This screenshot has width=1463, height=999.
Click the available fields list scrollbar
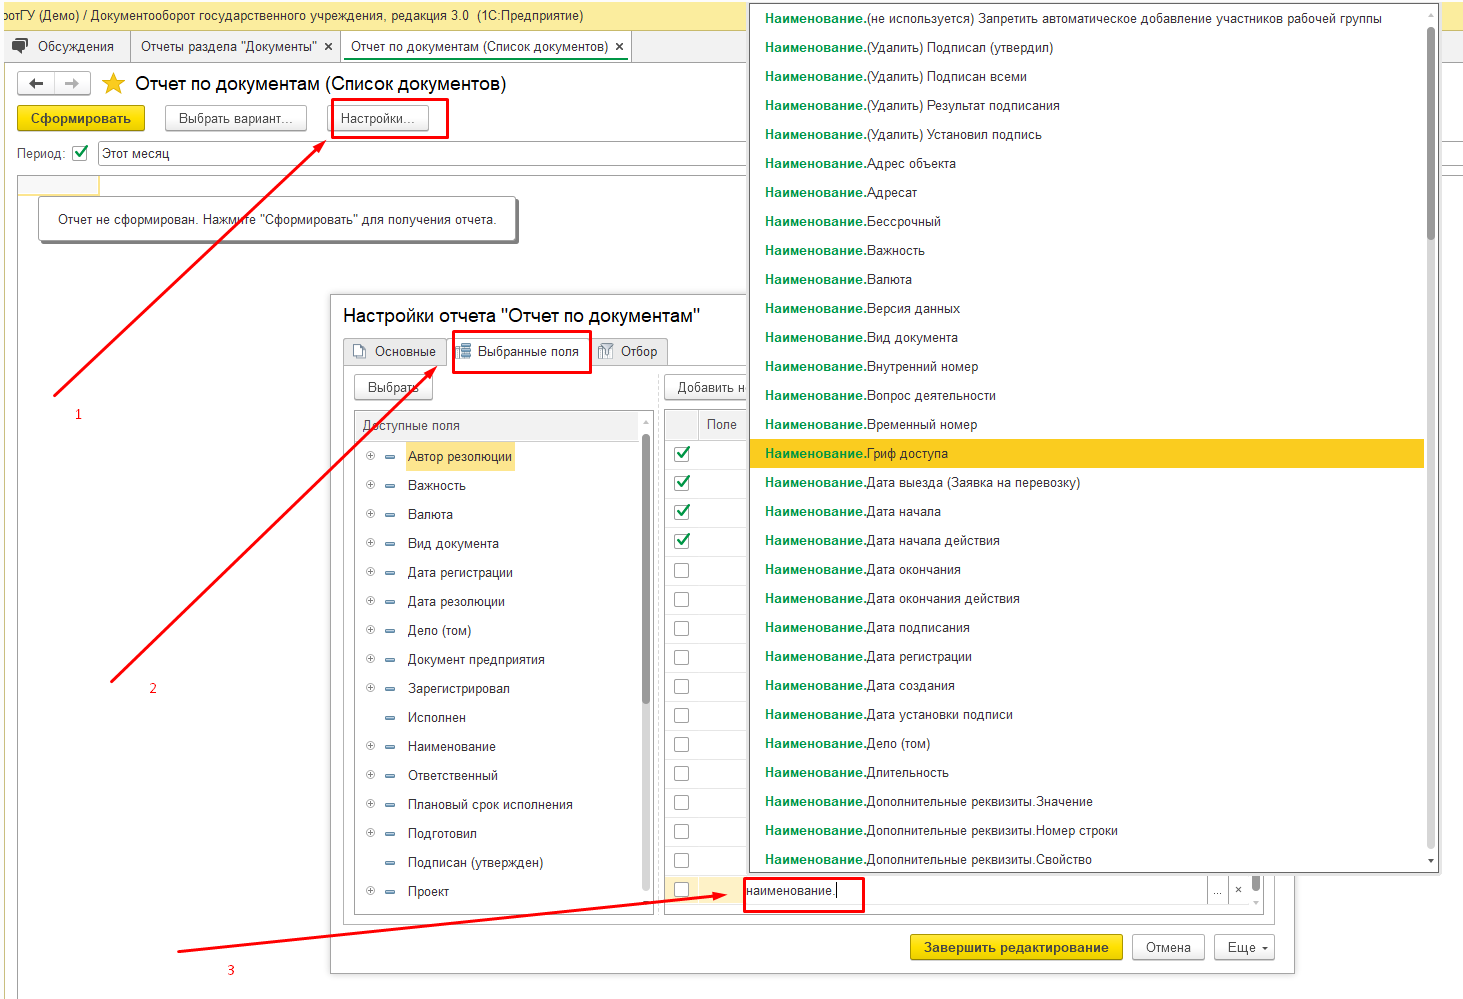point(646,568)
